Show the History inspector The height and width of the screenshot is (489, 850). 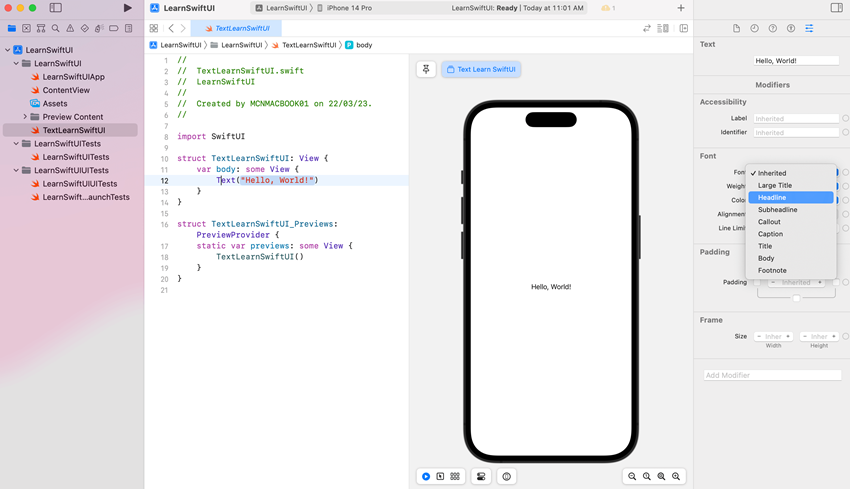755,28
